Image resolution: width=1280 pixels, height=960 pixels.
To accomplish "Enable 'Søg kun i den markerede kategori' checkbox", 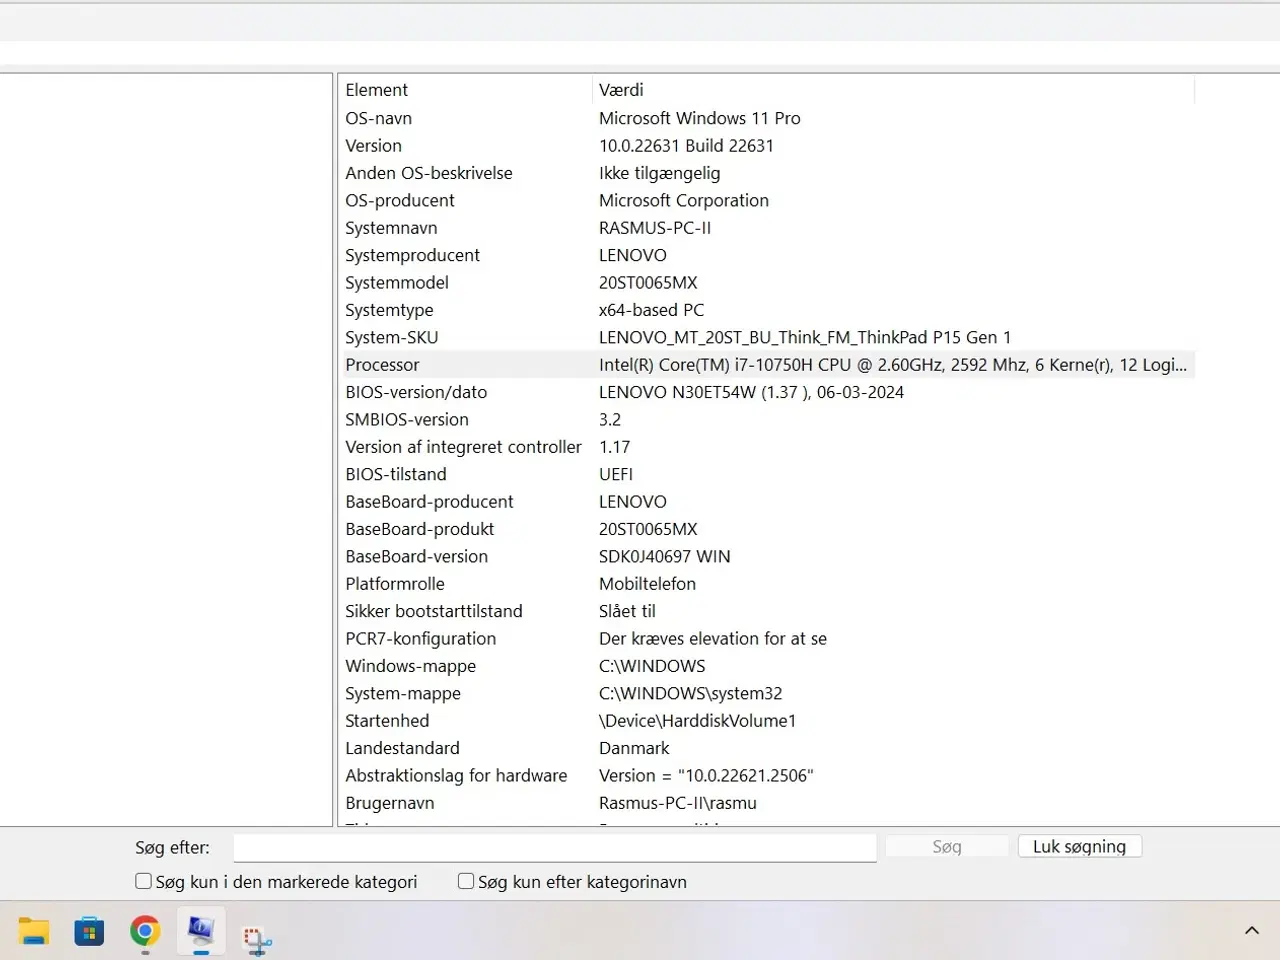I will (144, 881).
